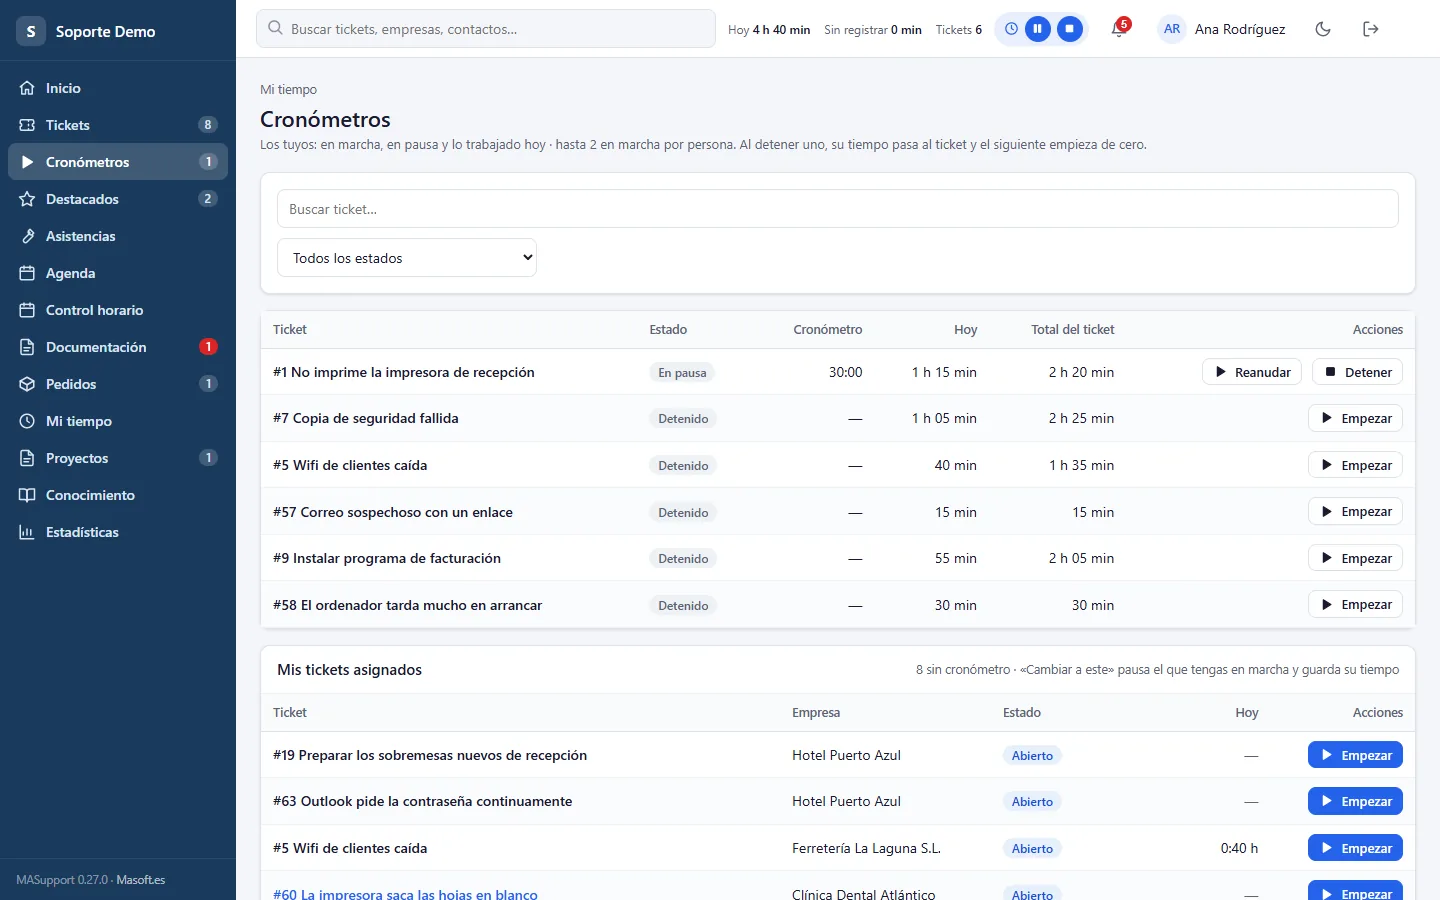Image resolution: width=1440 pixels, height=900 pixels.
Task: Open the Tickets menu item
Action: coord(118,125)
